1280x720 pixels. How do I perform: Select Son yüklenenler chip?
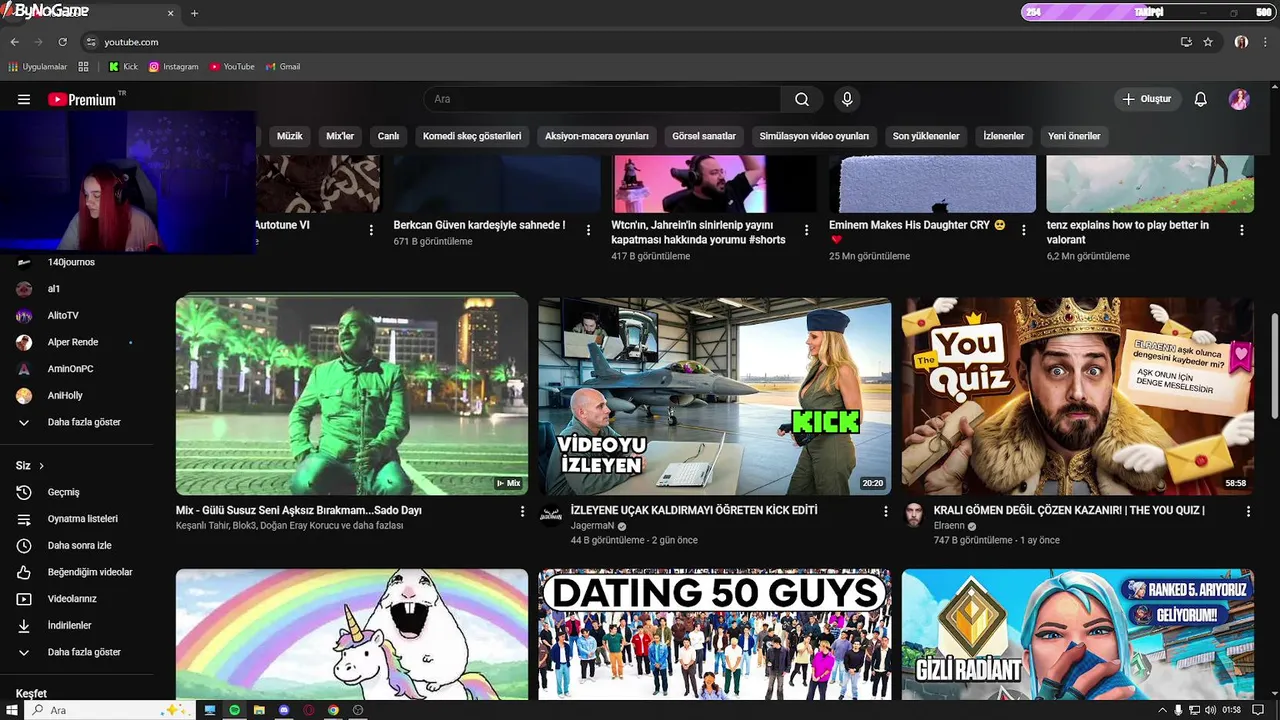point(926,136)
